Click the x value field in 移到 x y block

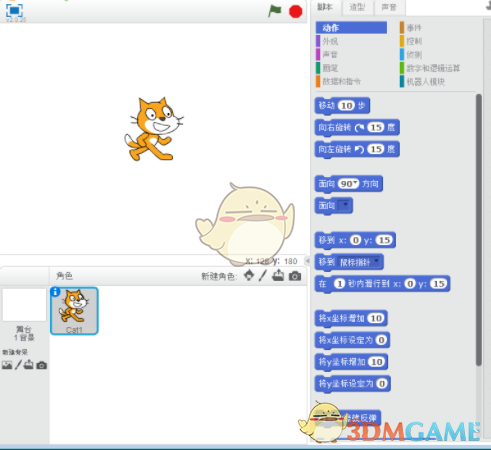[356, 240]
